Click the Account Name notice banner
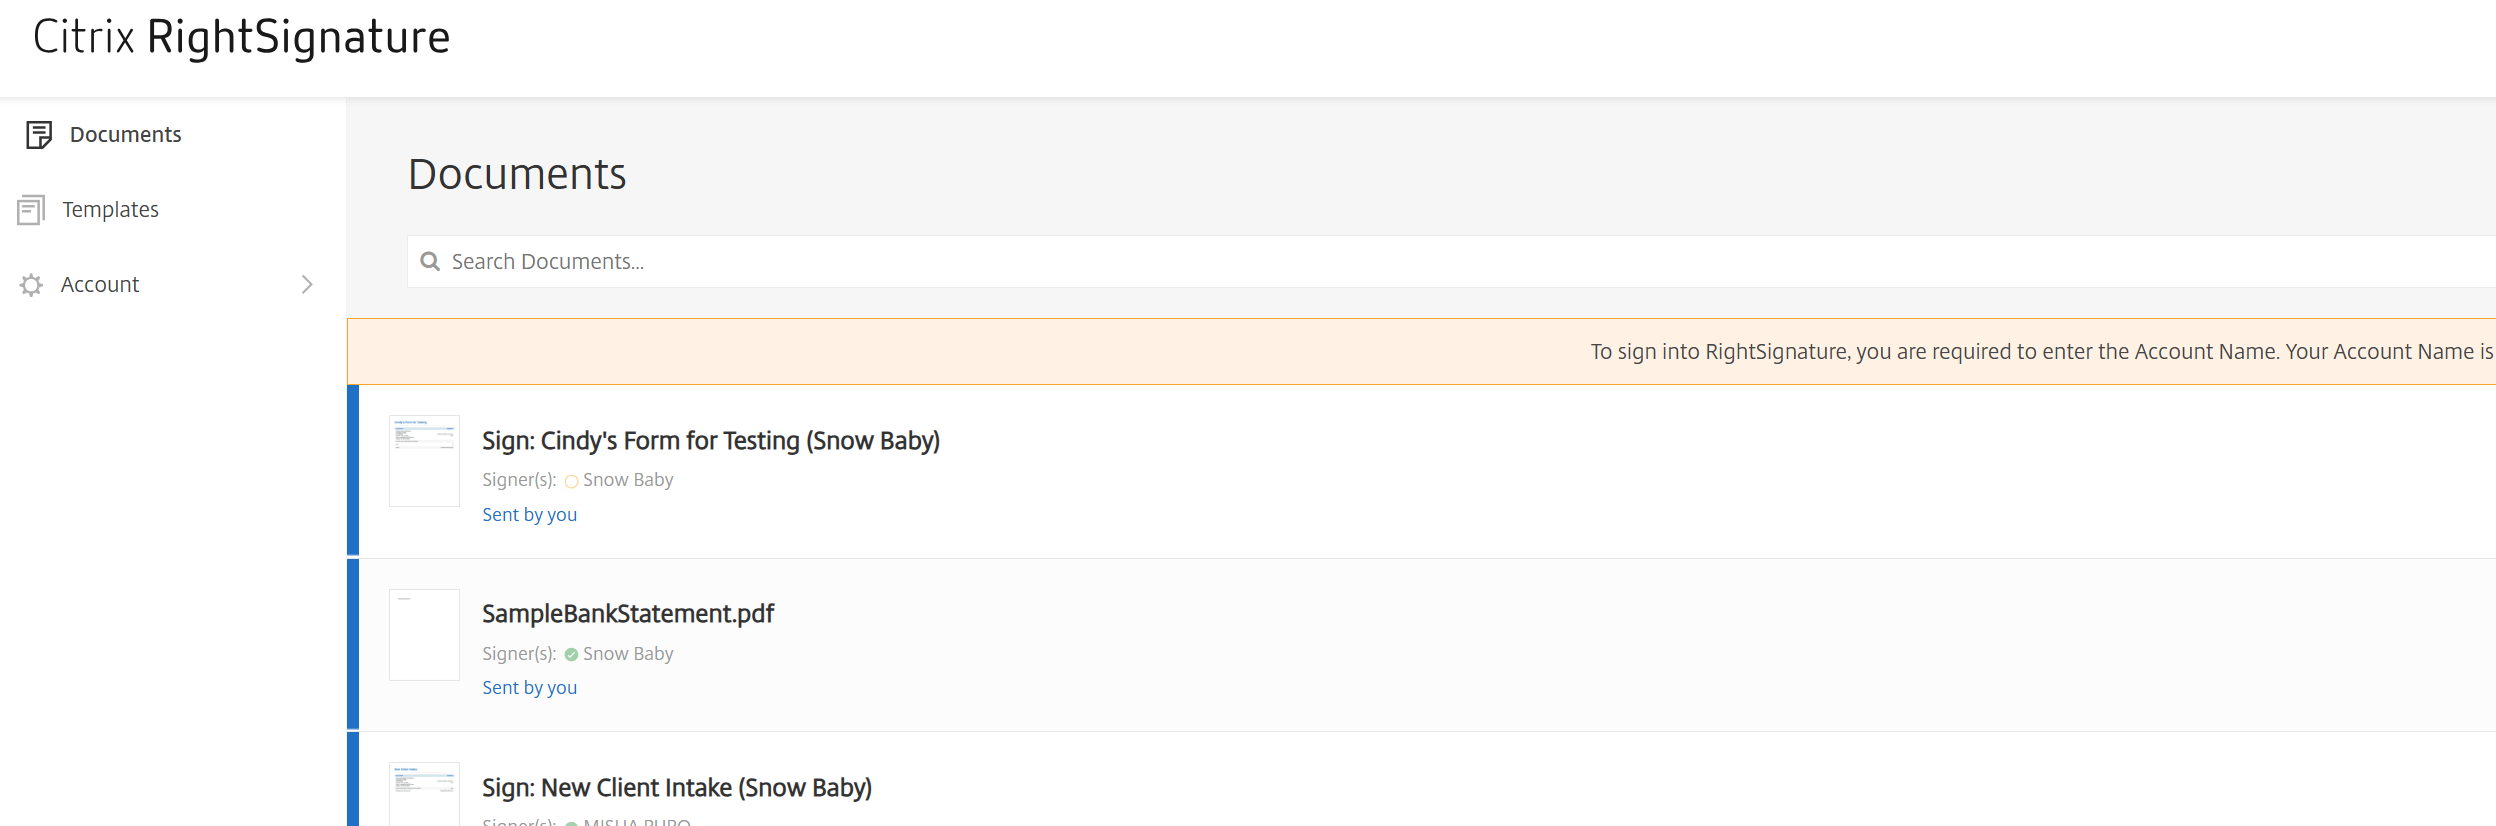2496x826 pixels. pyautogui.click(x=1420, y=352)
